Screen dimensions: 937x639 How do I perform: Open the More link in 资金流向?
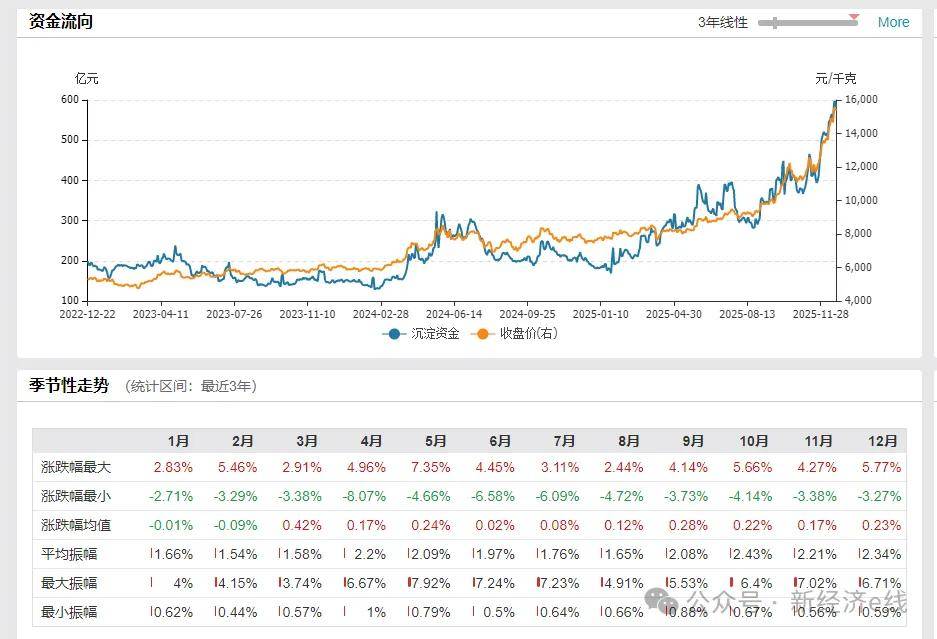point(893,22)
